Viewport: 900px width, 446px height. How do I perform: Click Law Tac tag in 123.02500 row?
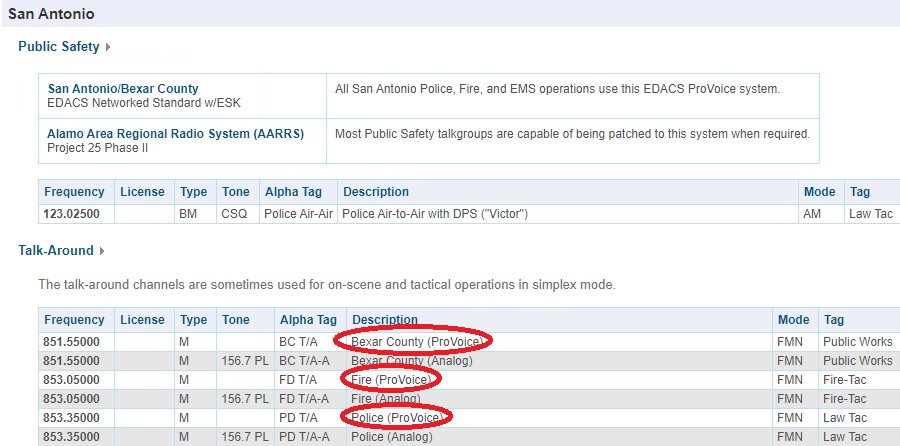tap(871, 214)
